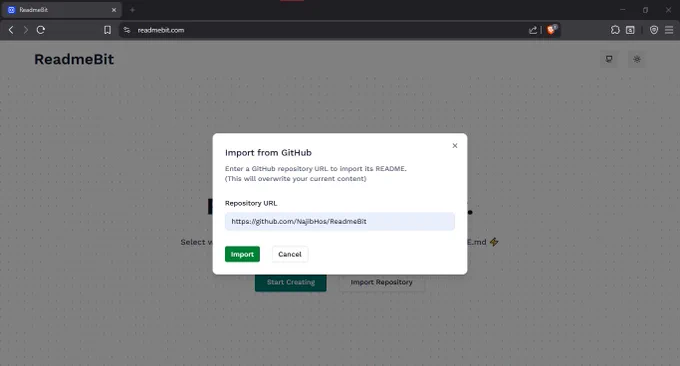Bookmark this page with bookmark icon

click(x=107, y=30)
